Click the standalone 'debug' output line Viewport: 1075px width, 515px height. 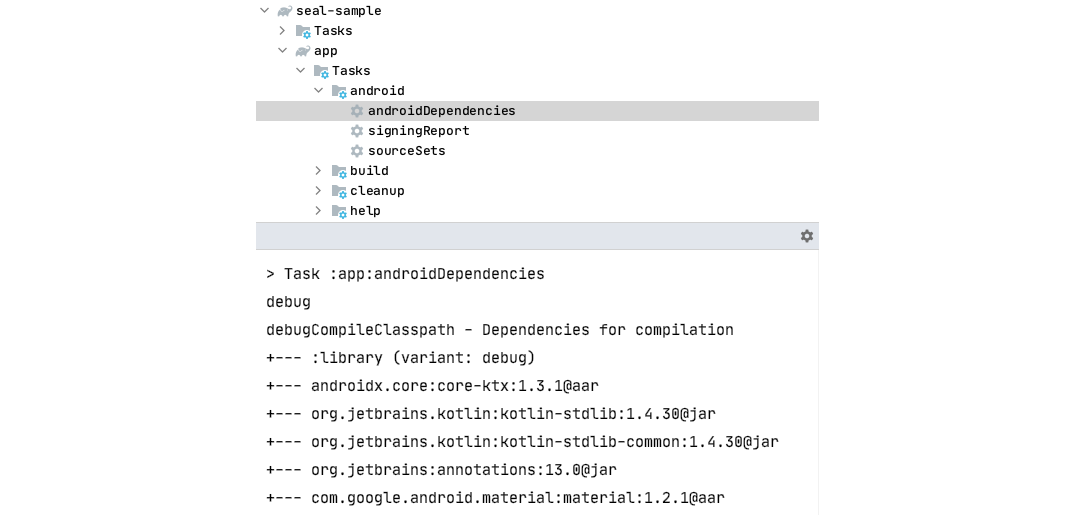(289, 302)
